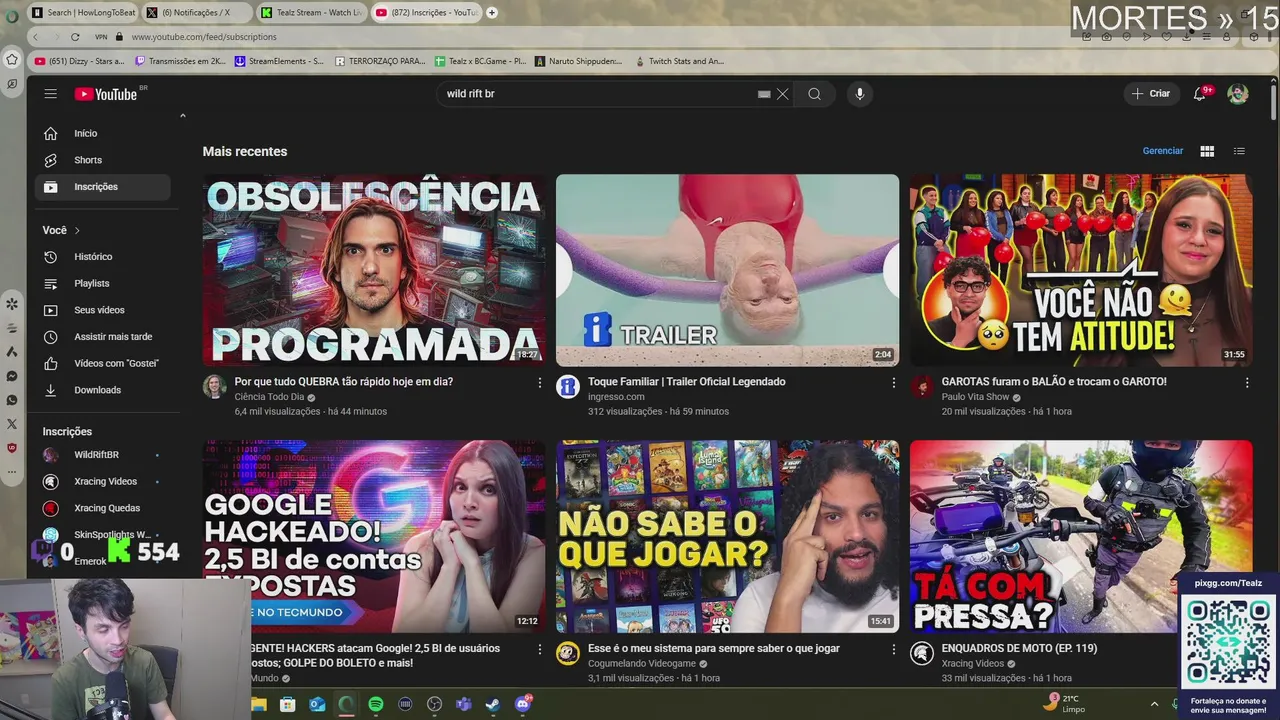Switch to list view layout
Viewport: 1280px width, 720px height.
click(x=1239, y=151)
